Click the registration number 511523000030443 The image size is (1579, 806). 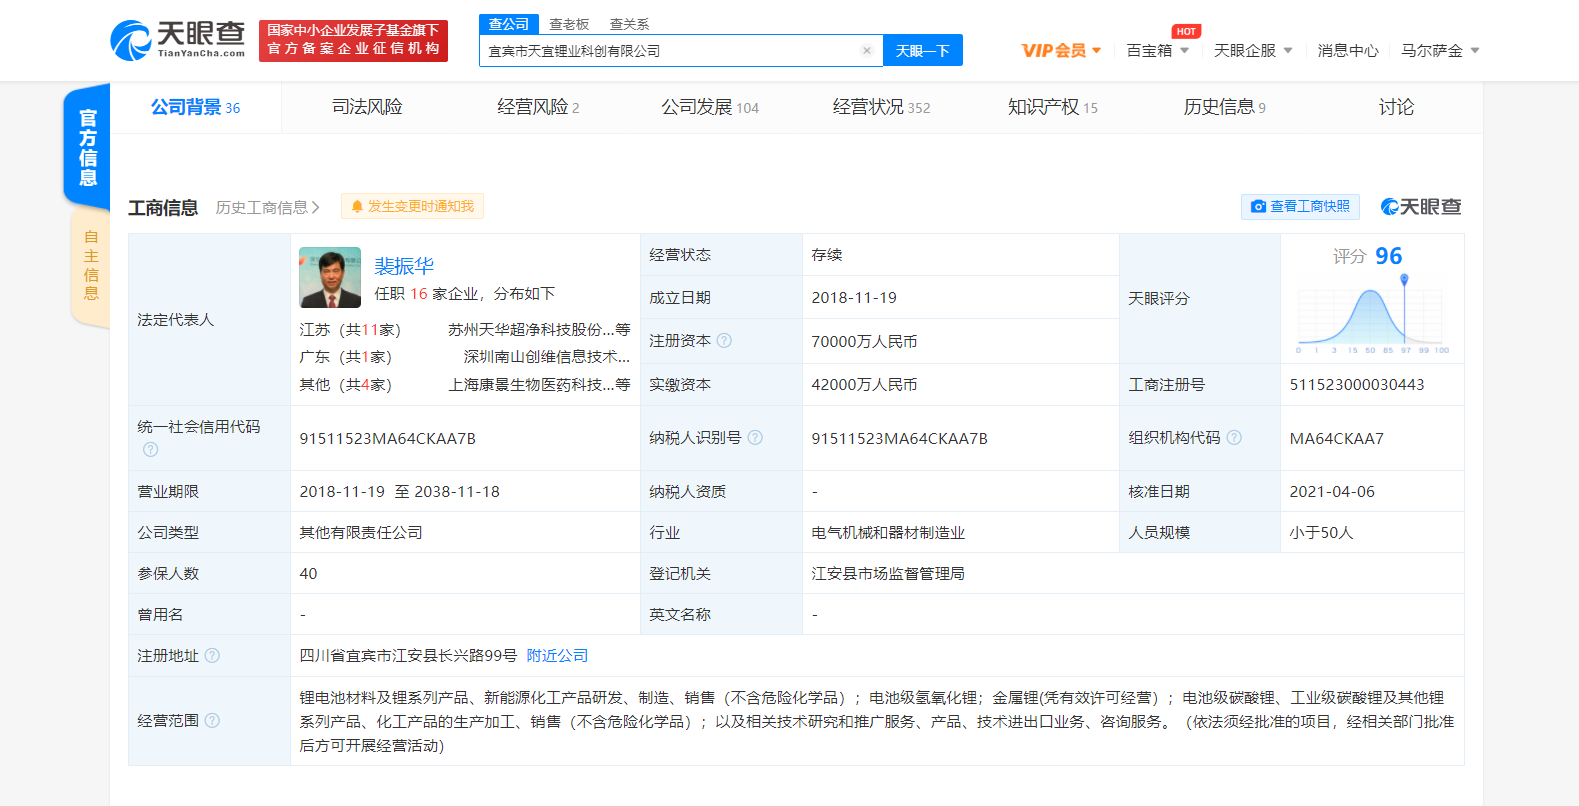1357,384
